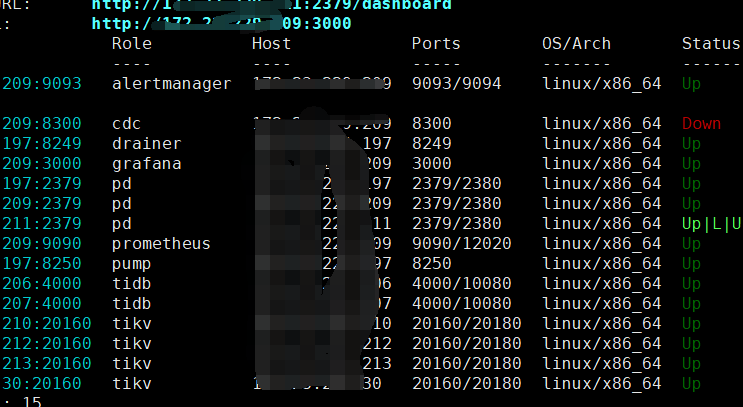Click the ID cell 213:20160

pos(46,363)
